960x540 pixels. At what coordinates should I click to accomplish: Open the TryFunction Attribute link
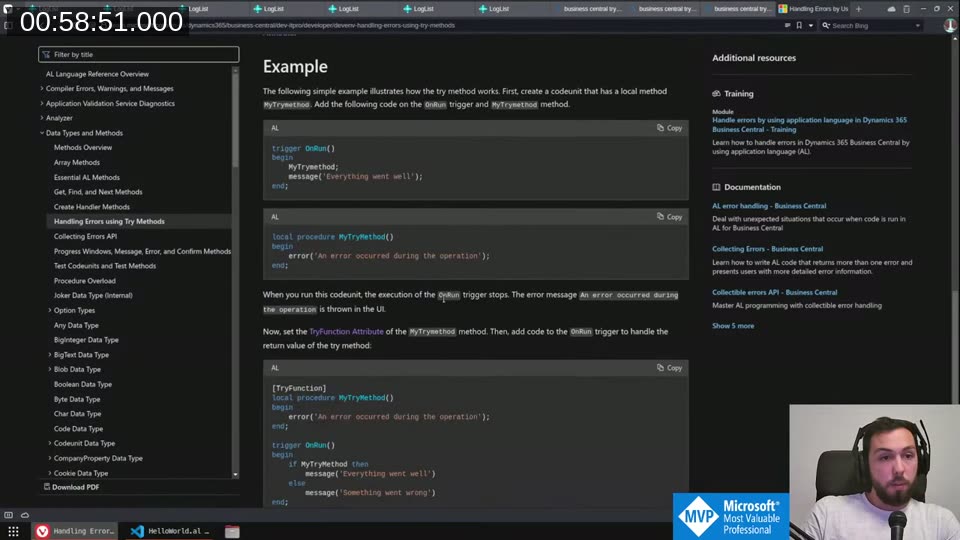(x=346, y=331)
